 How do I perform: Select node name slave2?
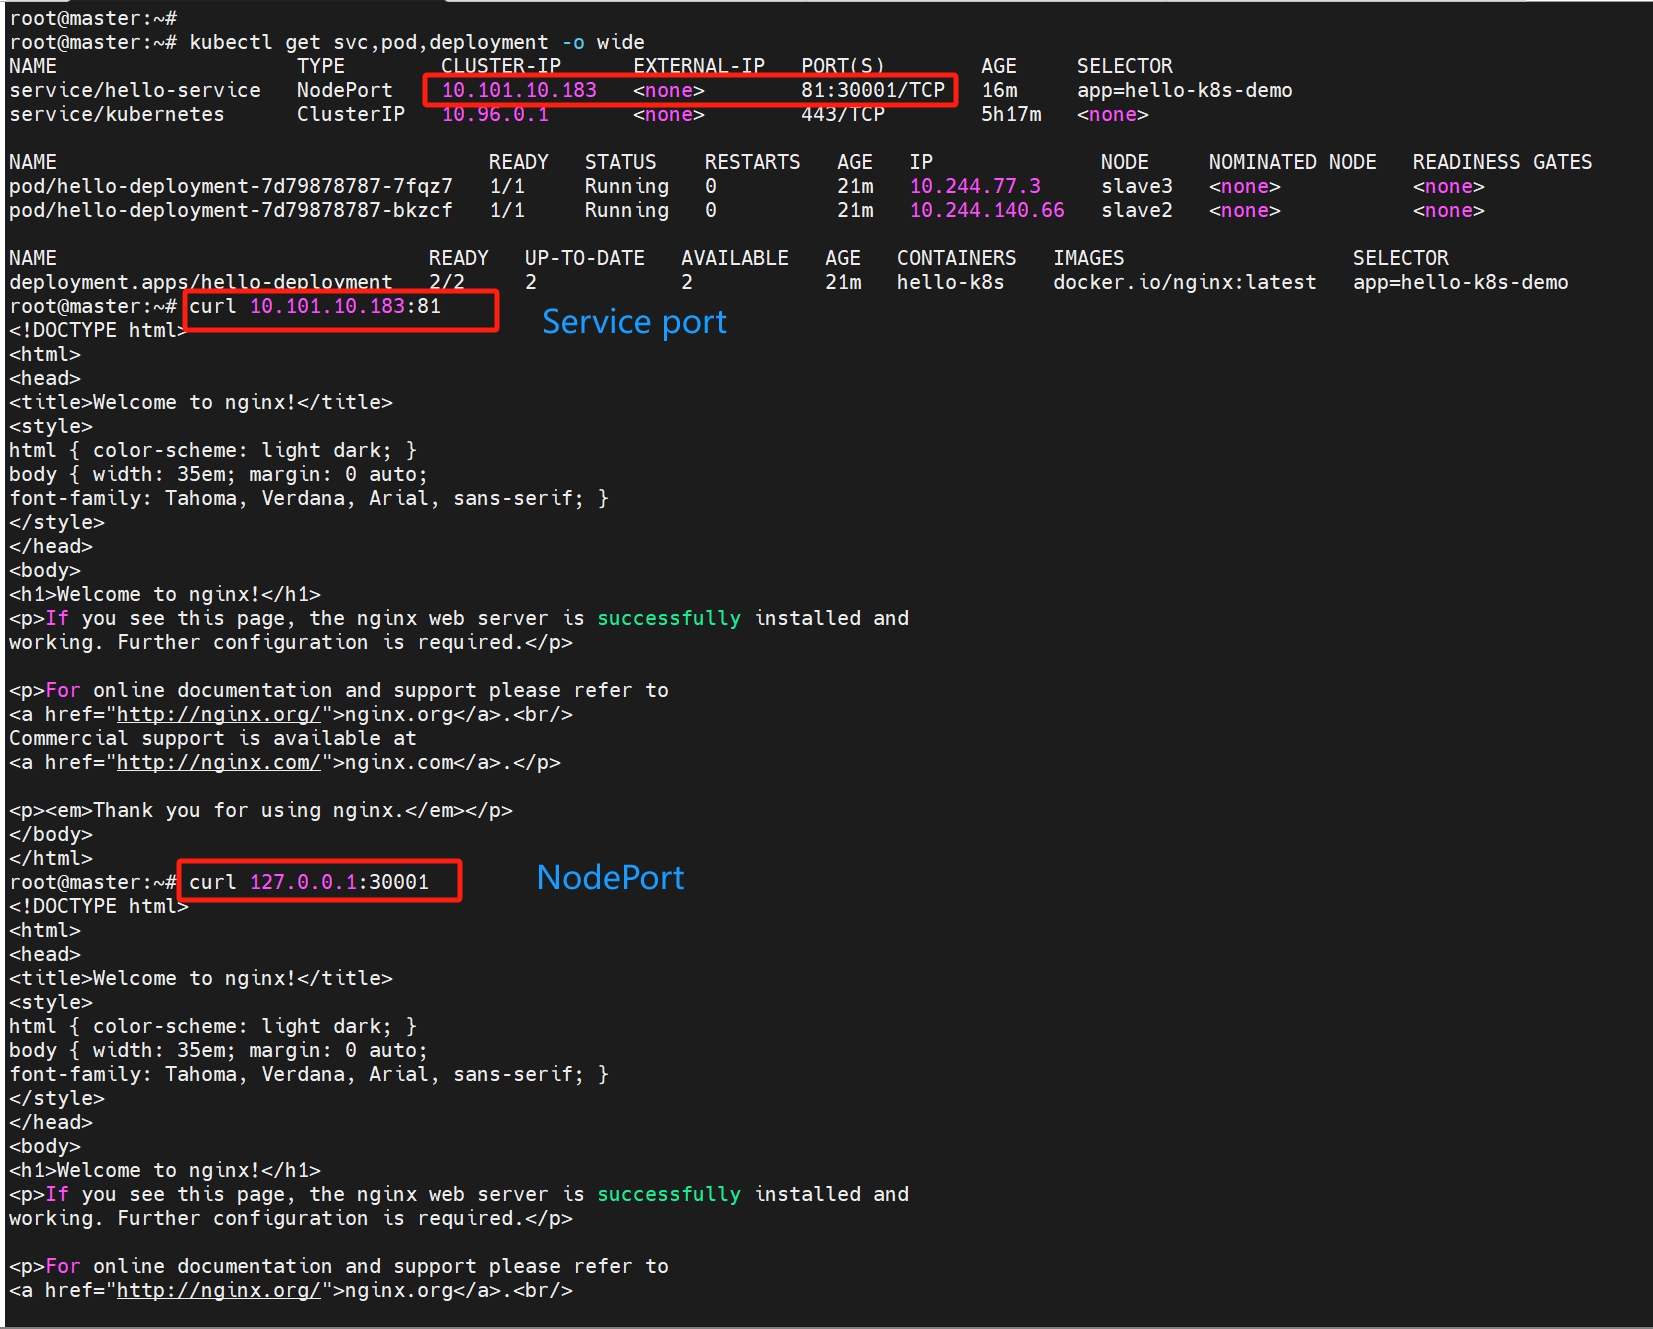1137,210
